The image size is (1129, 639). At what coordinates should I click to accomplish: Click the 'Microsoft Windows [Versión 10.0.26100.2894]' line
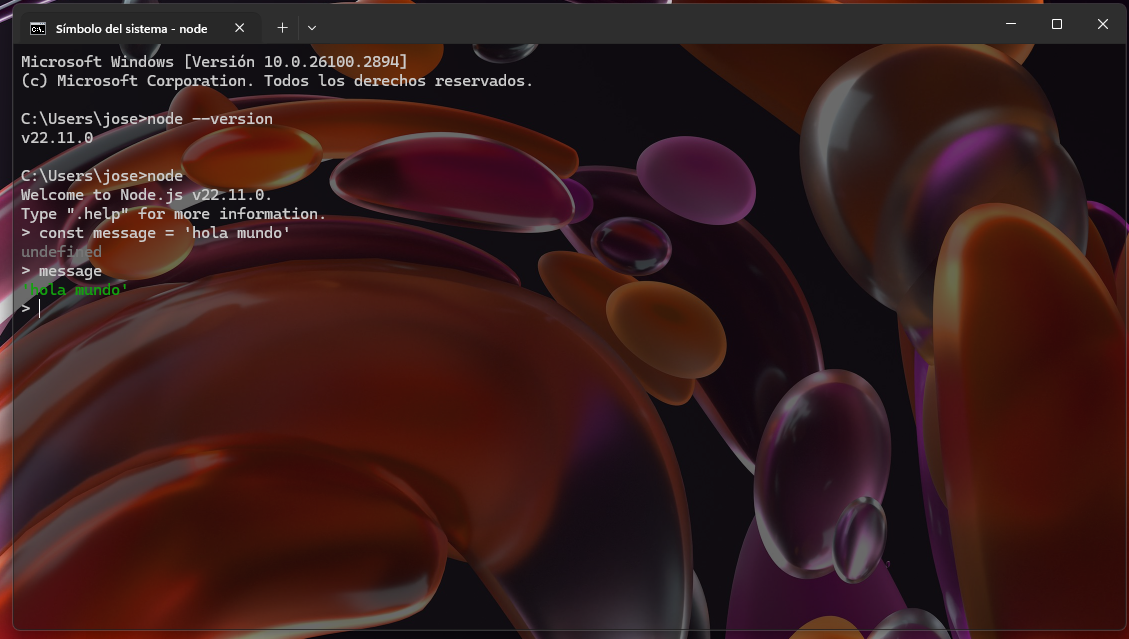(x=214, y=62)
